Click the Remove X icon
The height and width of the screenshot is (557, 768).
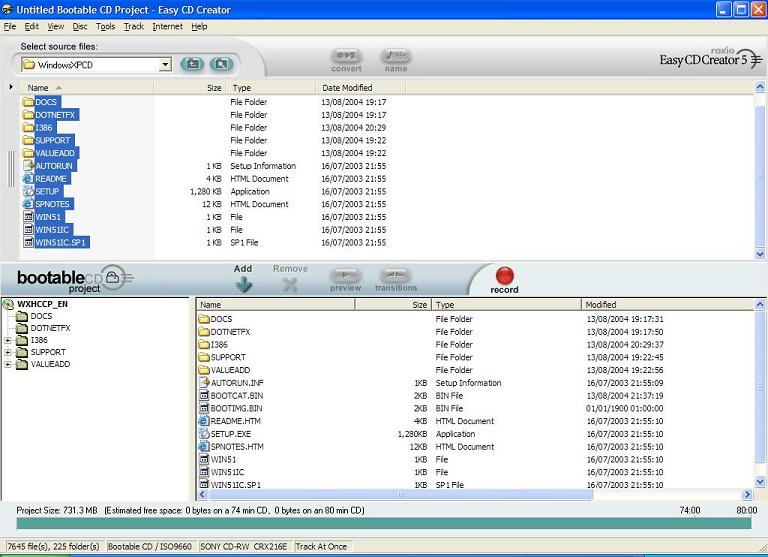click(x=290, y=285)
